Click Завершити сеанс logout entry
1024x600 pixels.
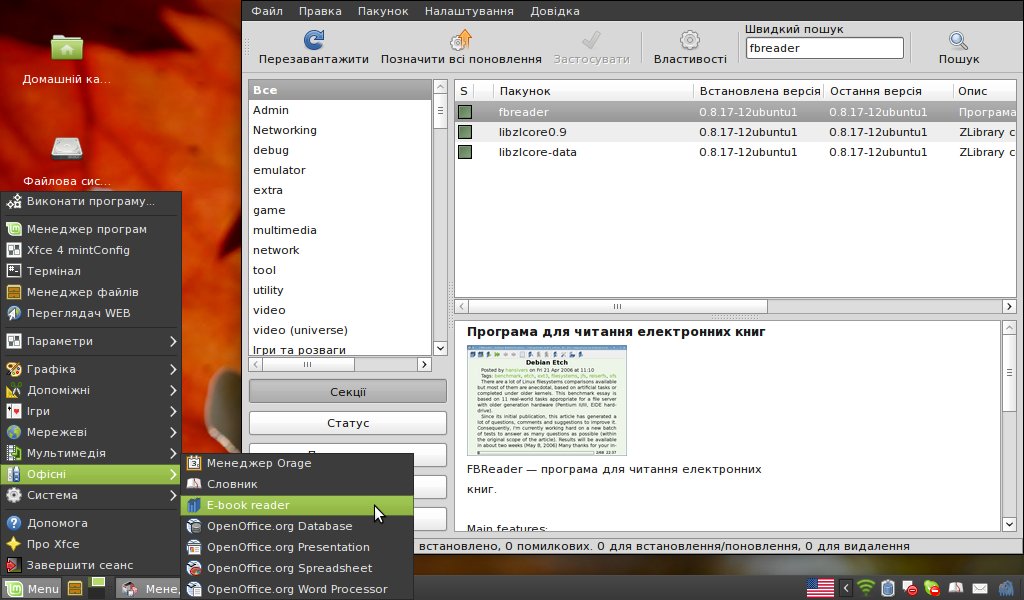91,565
